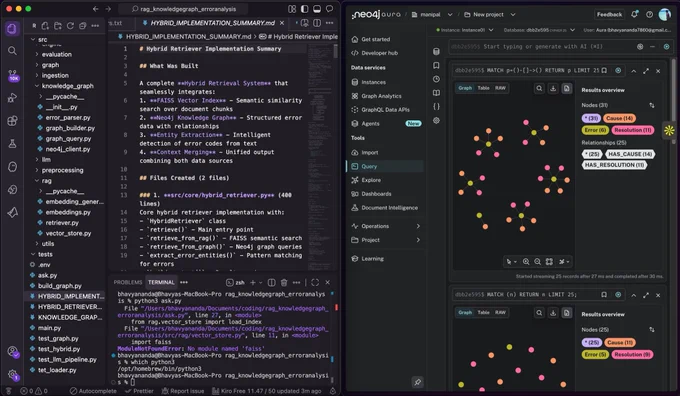Open the Manage gear in the activity bar
Screen dimensions: 680x396
click(x=13, y=374)
